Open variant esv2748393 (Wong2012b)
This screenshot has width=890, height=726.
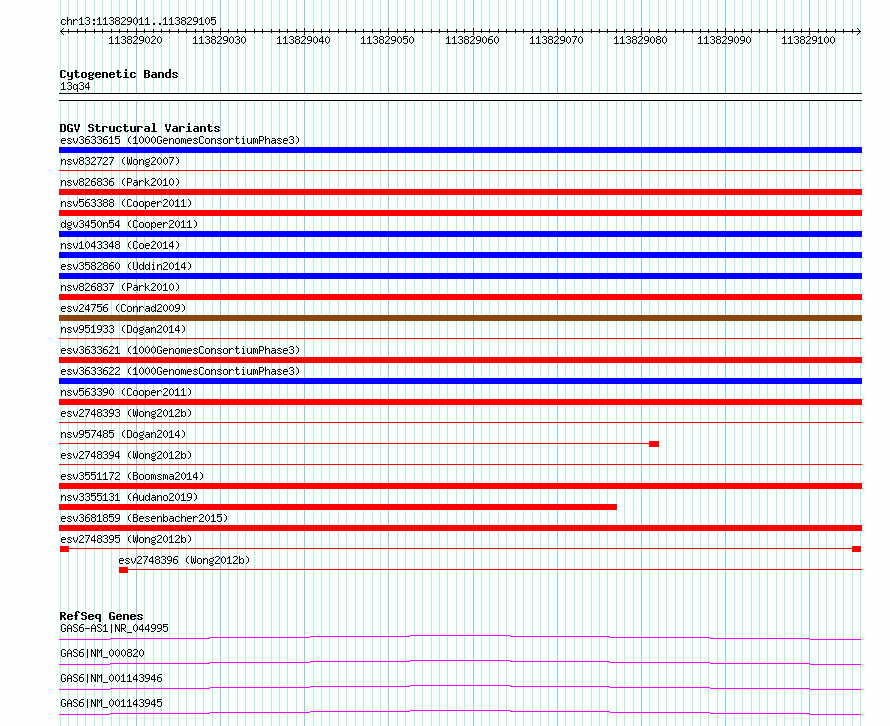coord(126,413)
